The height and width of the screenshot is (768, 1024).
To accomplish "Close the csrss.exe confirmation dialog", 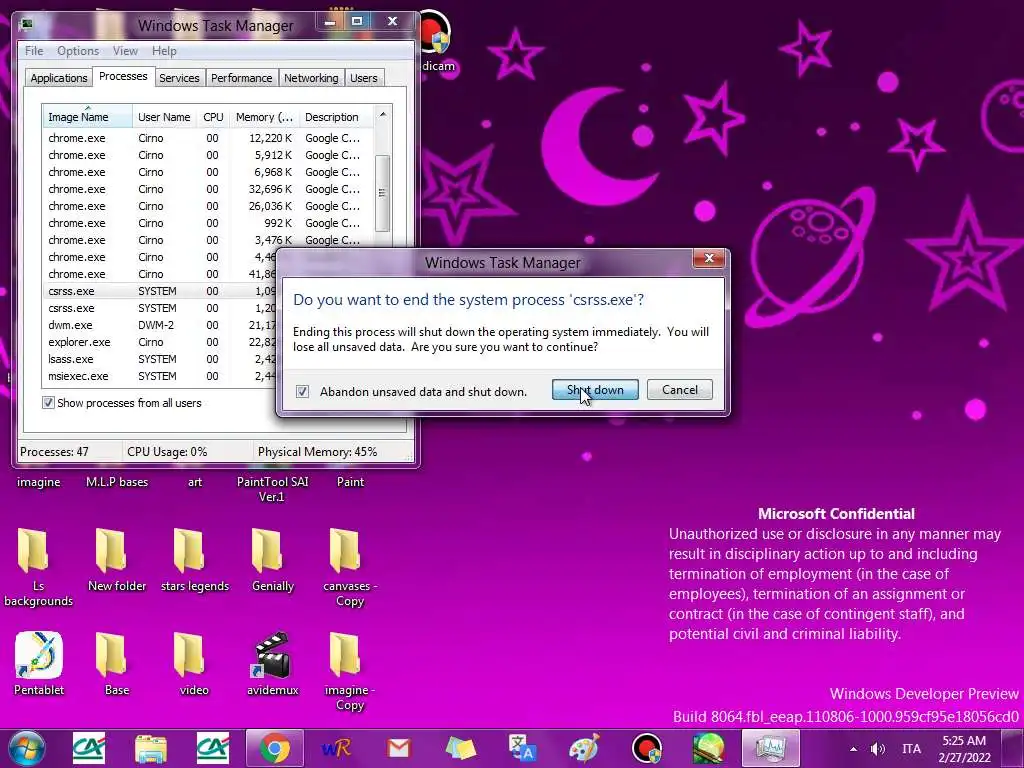I will 709,259.
